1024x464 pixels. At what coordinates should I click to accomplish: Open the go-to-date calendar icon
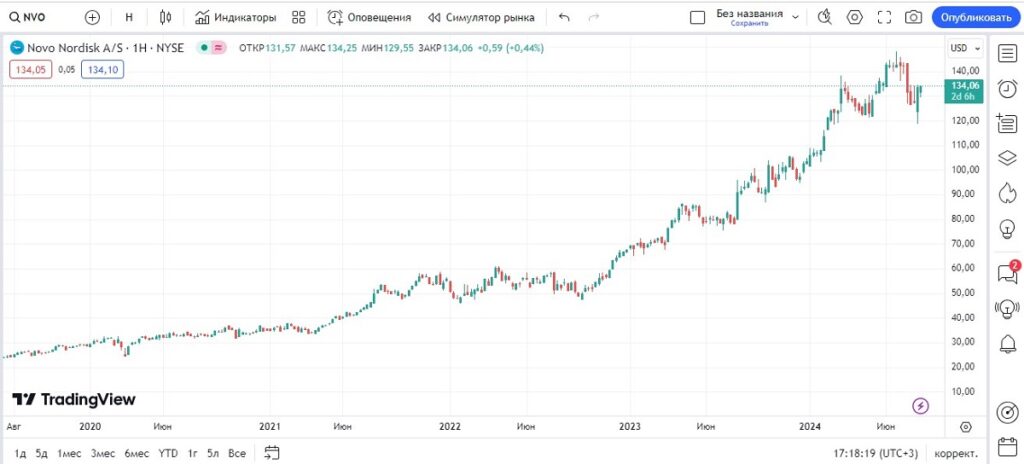pos(272,452)
